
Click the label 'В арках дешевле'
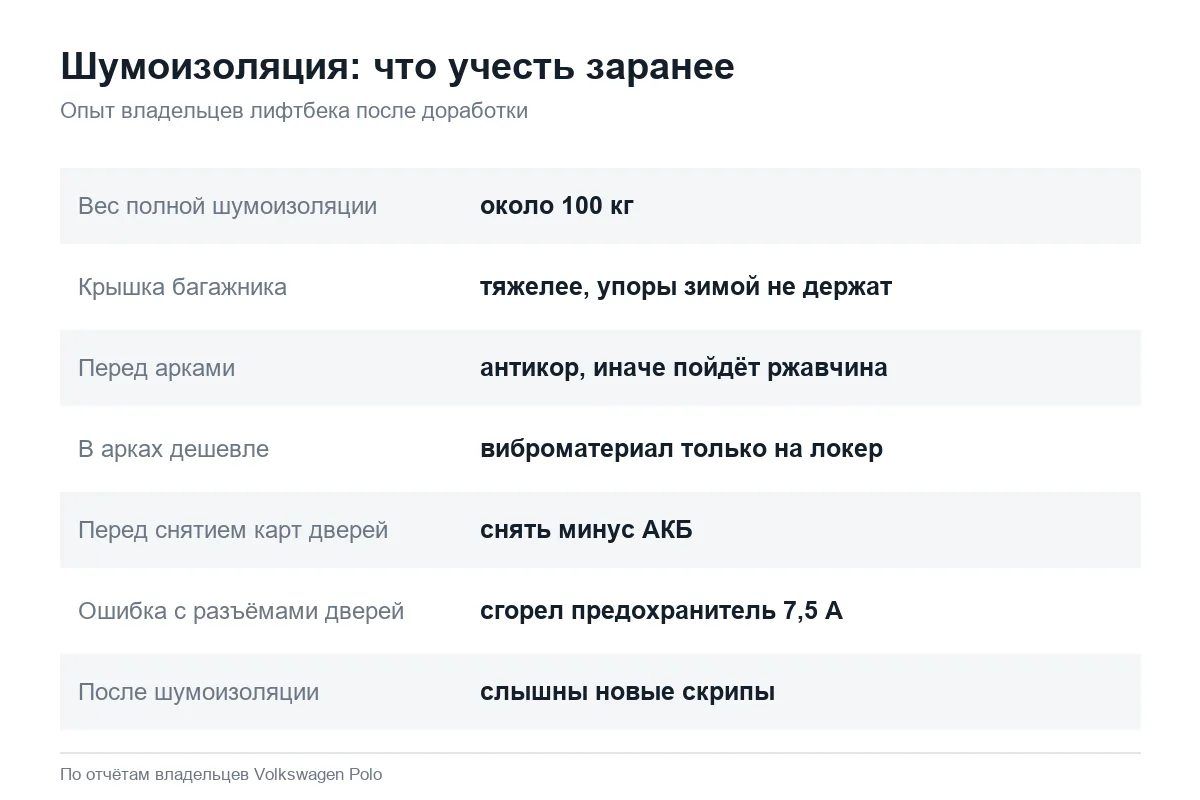tap(173, 449)
